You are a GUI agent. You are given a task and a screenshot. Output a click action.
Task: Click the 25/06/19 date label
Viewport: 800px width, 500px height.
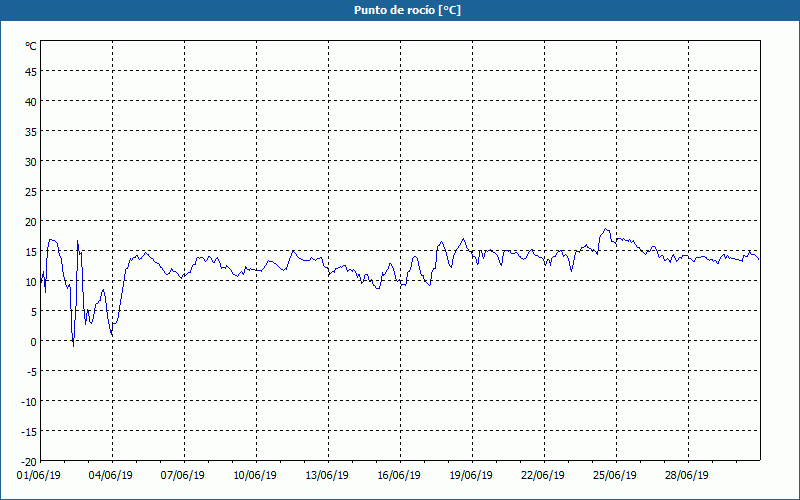pos(615,476)
